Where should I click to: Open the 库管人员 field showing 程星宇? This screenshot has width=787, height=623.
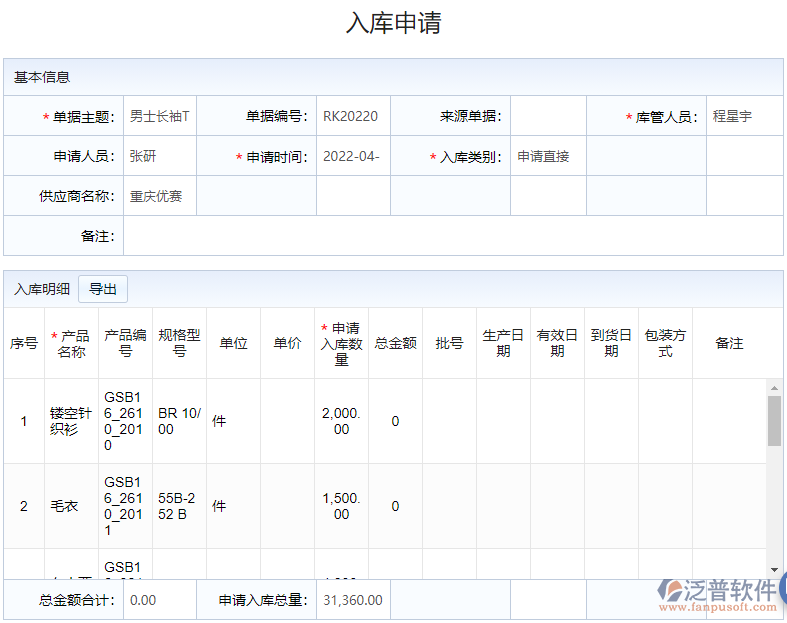(743, 117)
